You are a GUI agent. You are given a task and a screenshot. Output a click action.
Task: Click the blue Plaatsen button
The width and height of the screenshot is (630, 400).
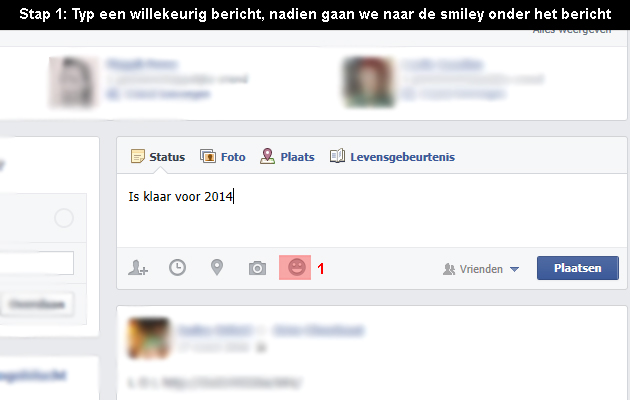pos(578,268)
